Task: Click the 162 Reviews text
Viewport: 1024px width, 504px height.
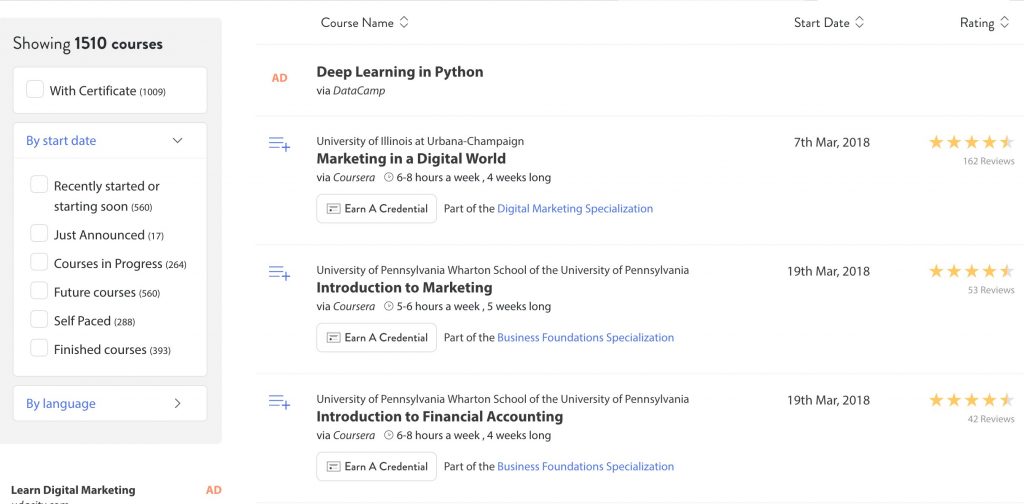Action: [989, 161]
